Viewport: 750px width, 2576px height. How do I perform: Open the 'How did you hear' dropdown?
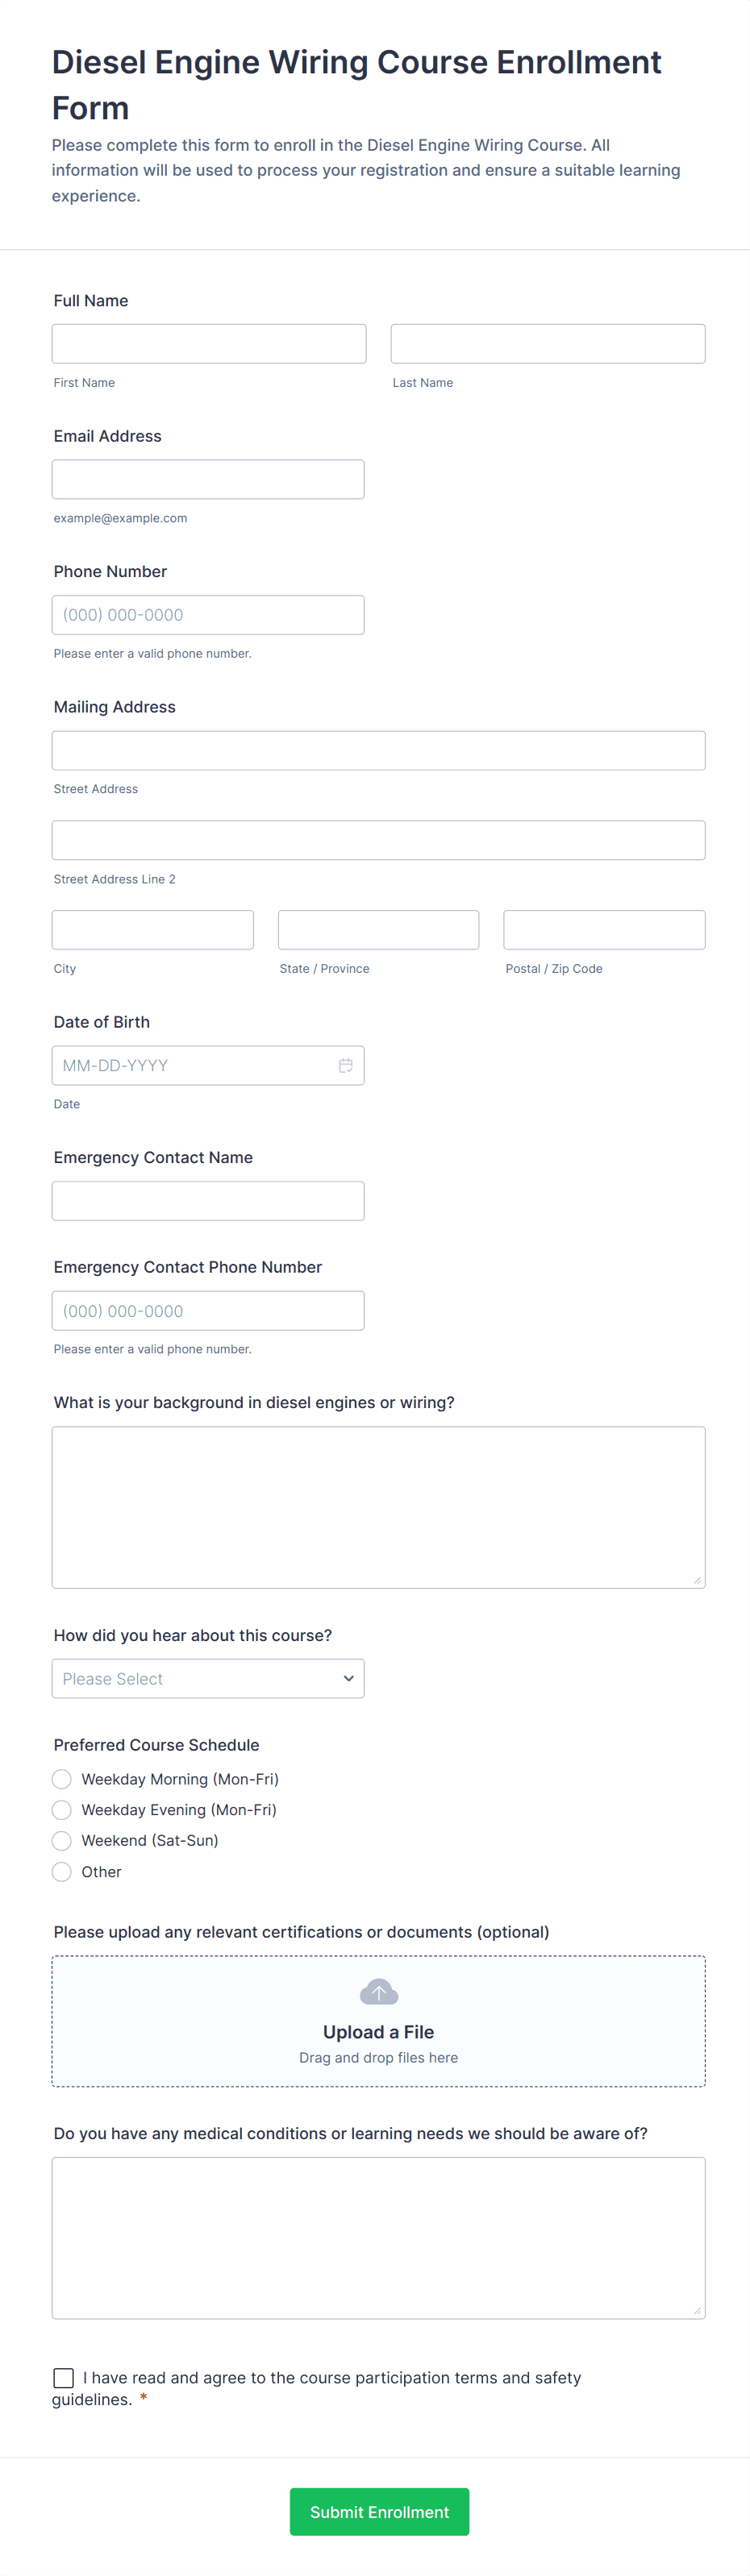208,1678
